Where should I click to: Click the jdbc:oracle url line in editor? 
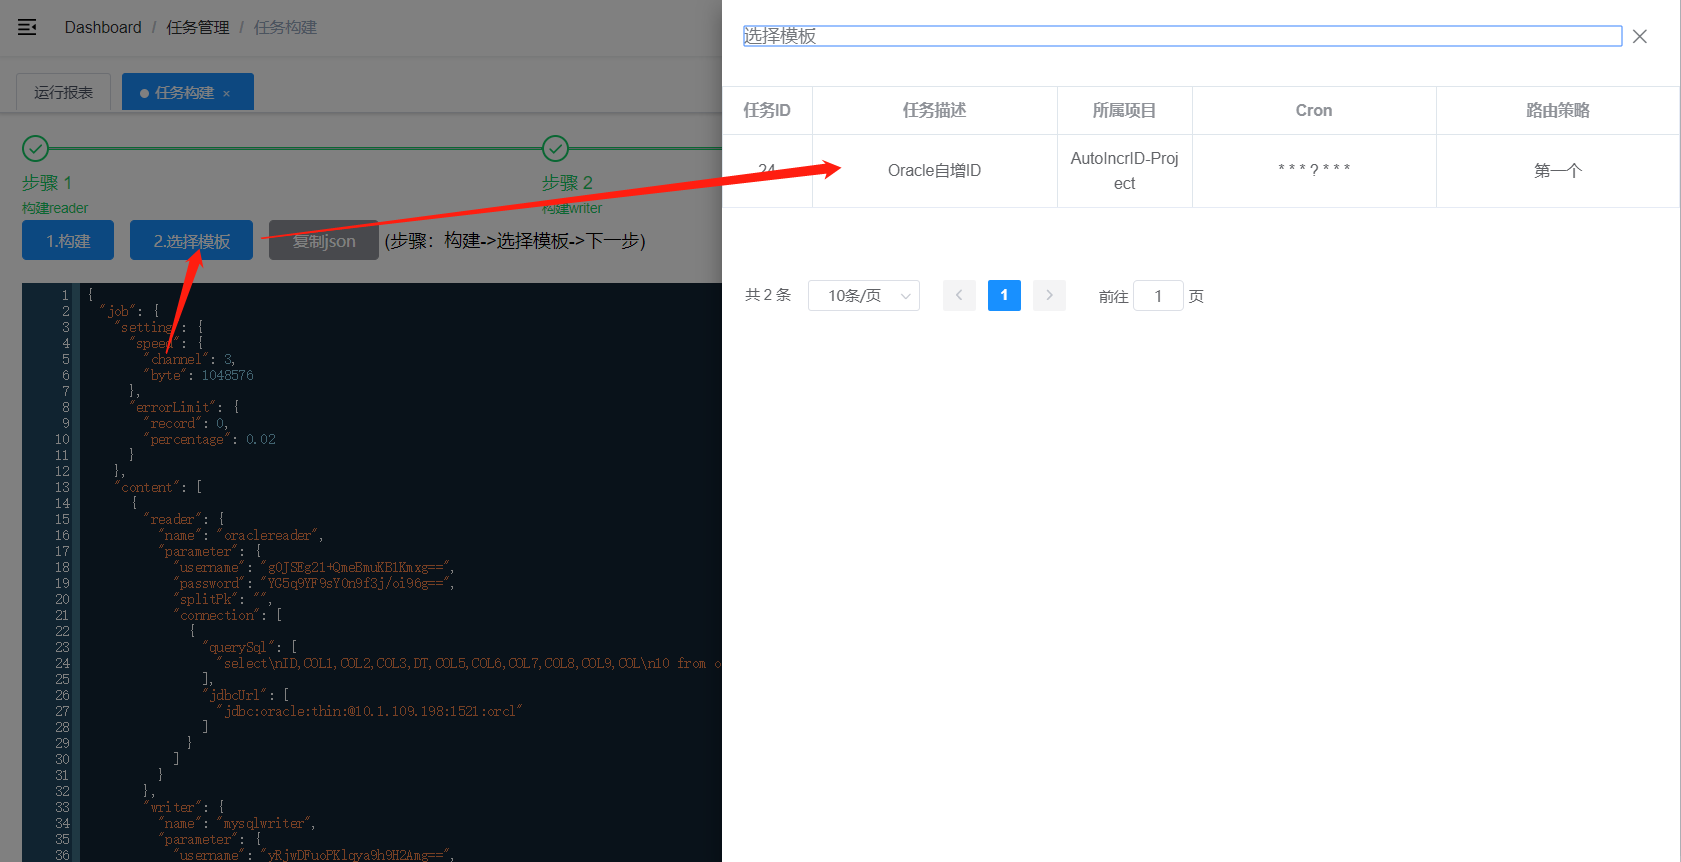point(370,711)
